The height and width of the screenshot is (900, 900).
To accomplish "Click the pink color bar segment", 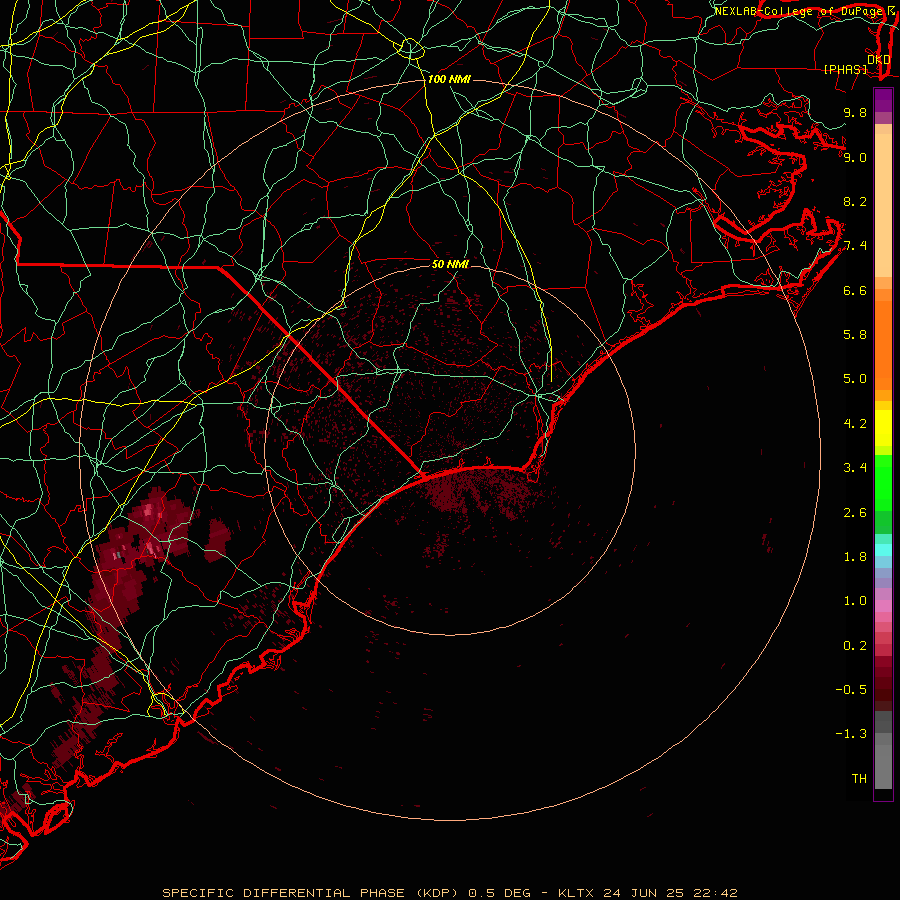I will coord(883,606).
